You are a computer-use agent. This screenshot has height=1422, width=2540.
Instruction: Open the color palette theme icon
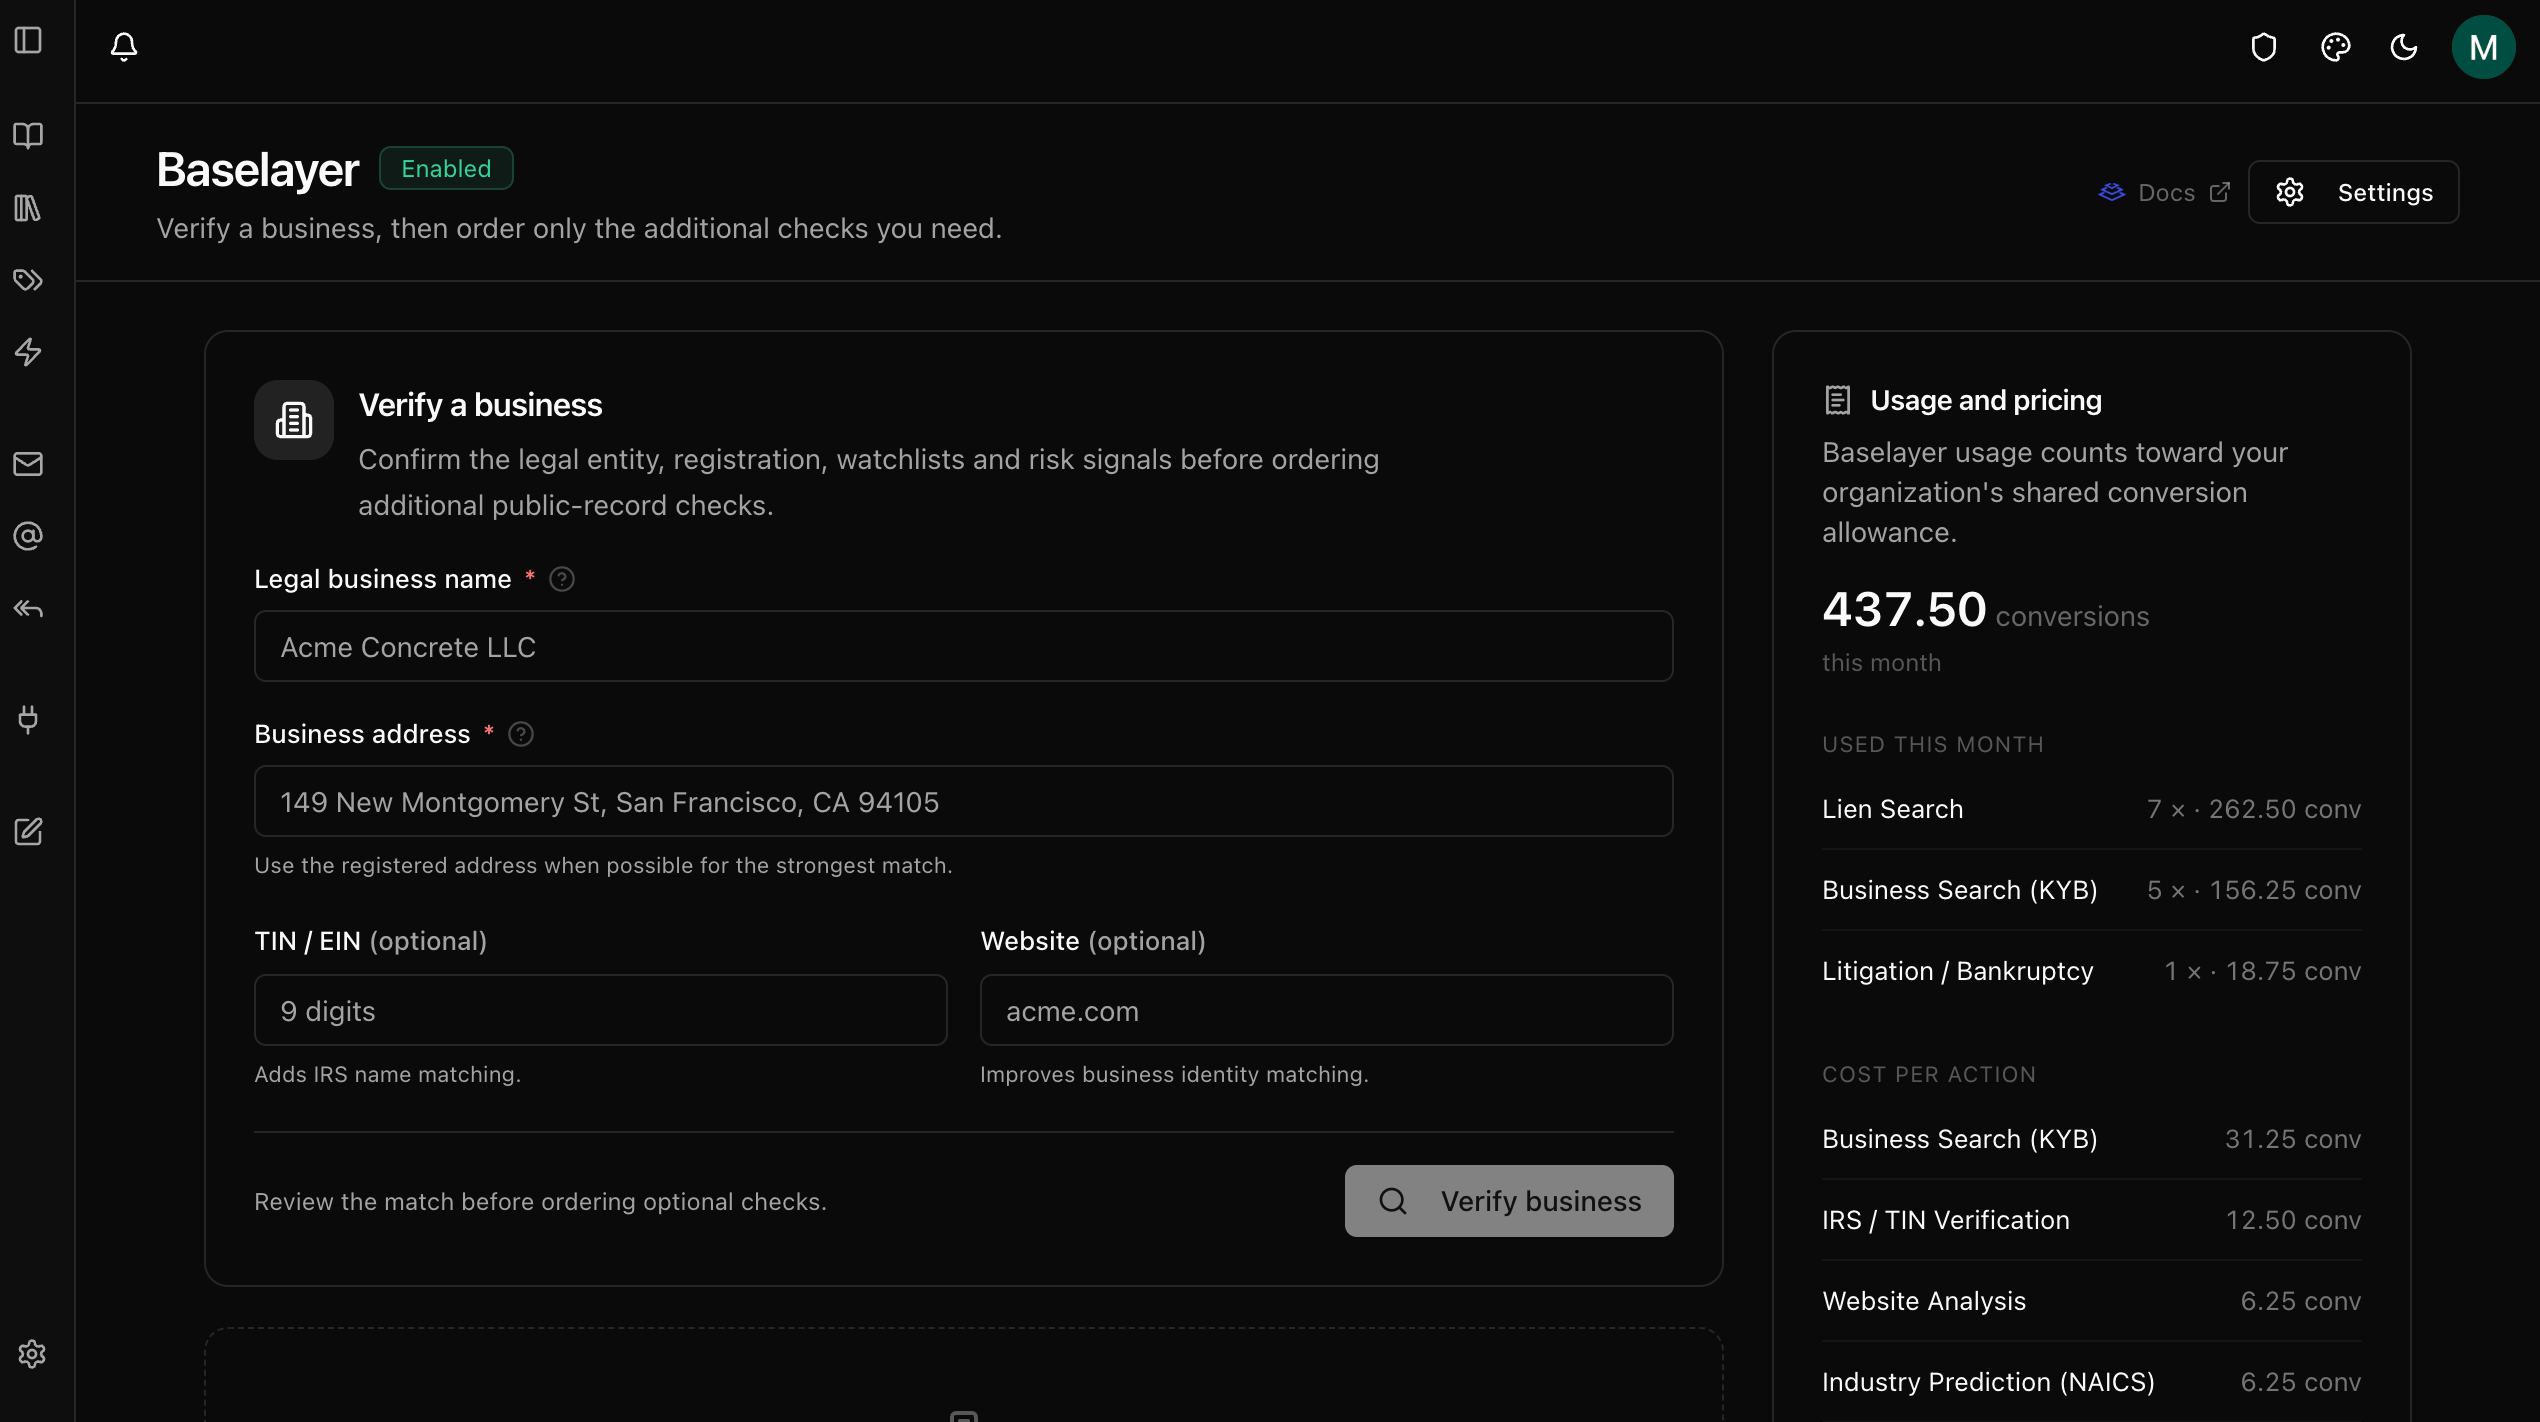[2336, 47]
